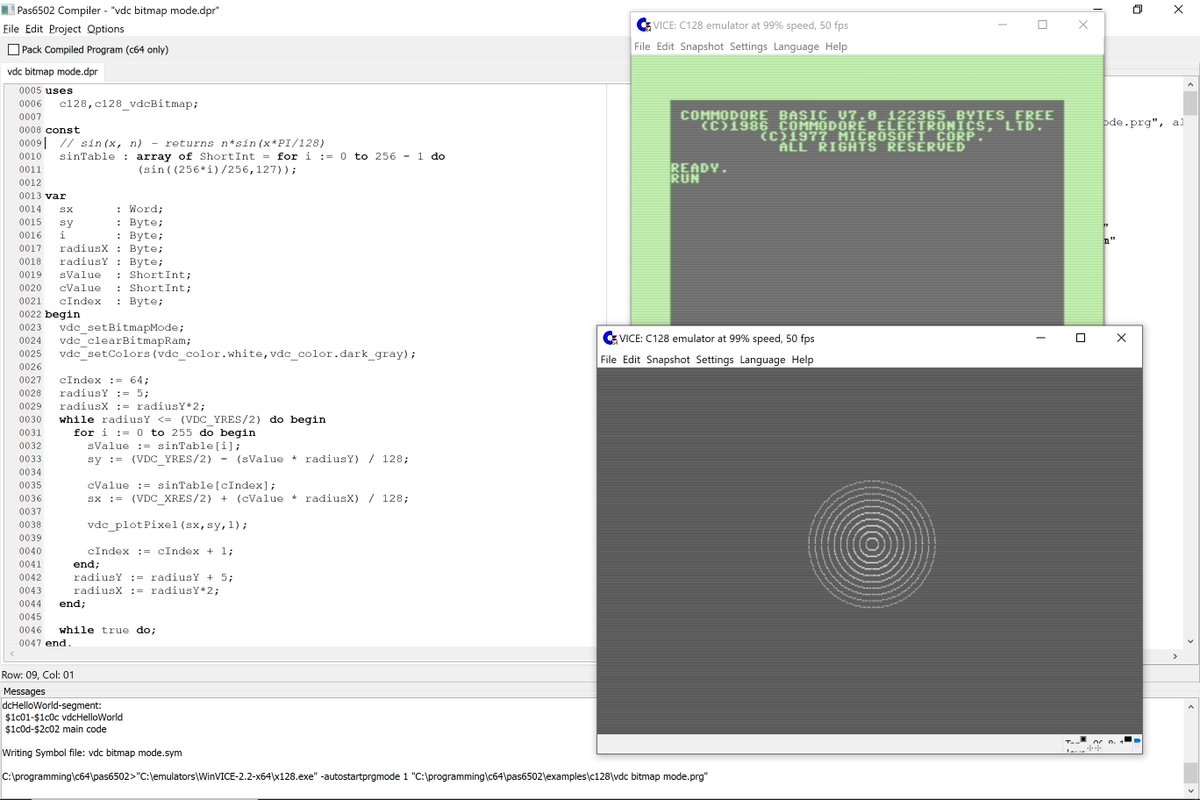1200x800 pixels.
Task: Close the front VICE emulator window
Action: [1121, 338]
